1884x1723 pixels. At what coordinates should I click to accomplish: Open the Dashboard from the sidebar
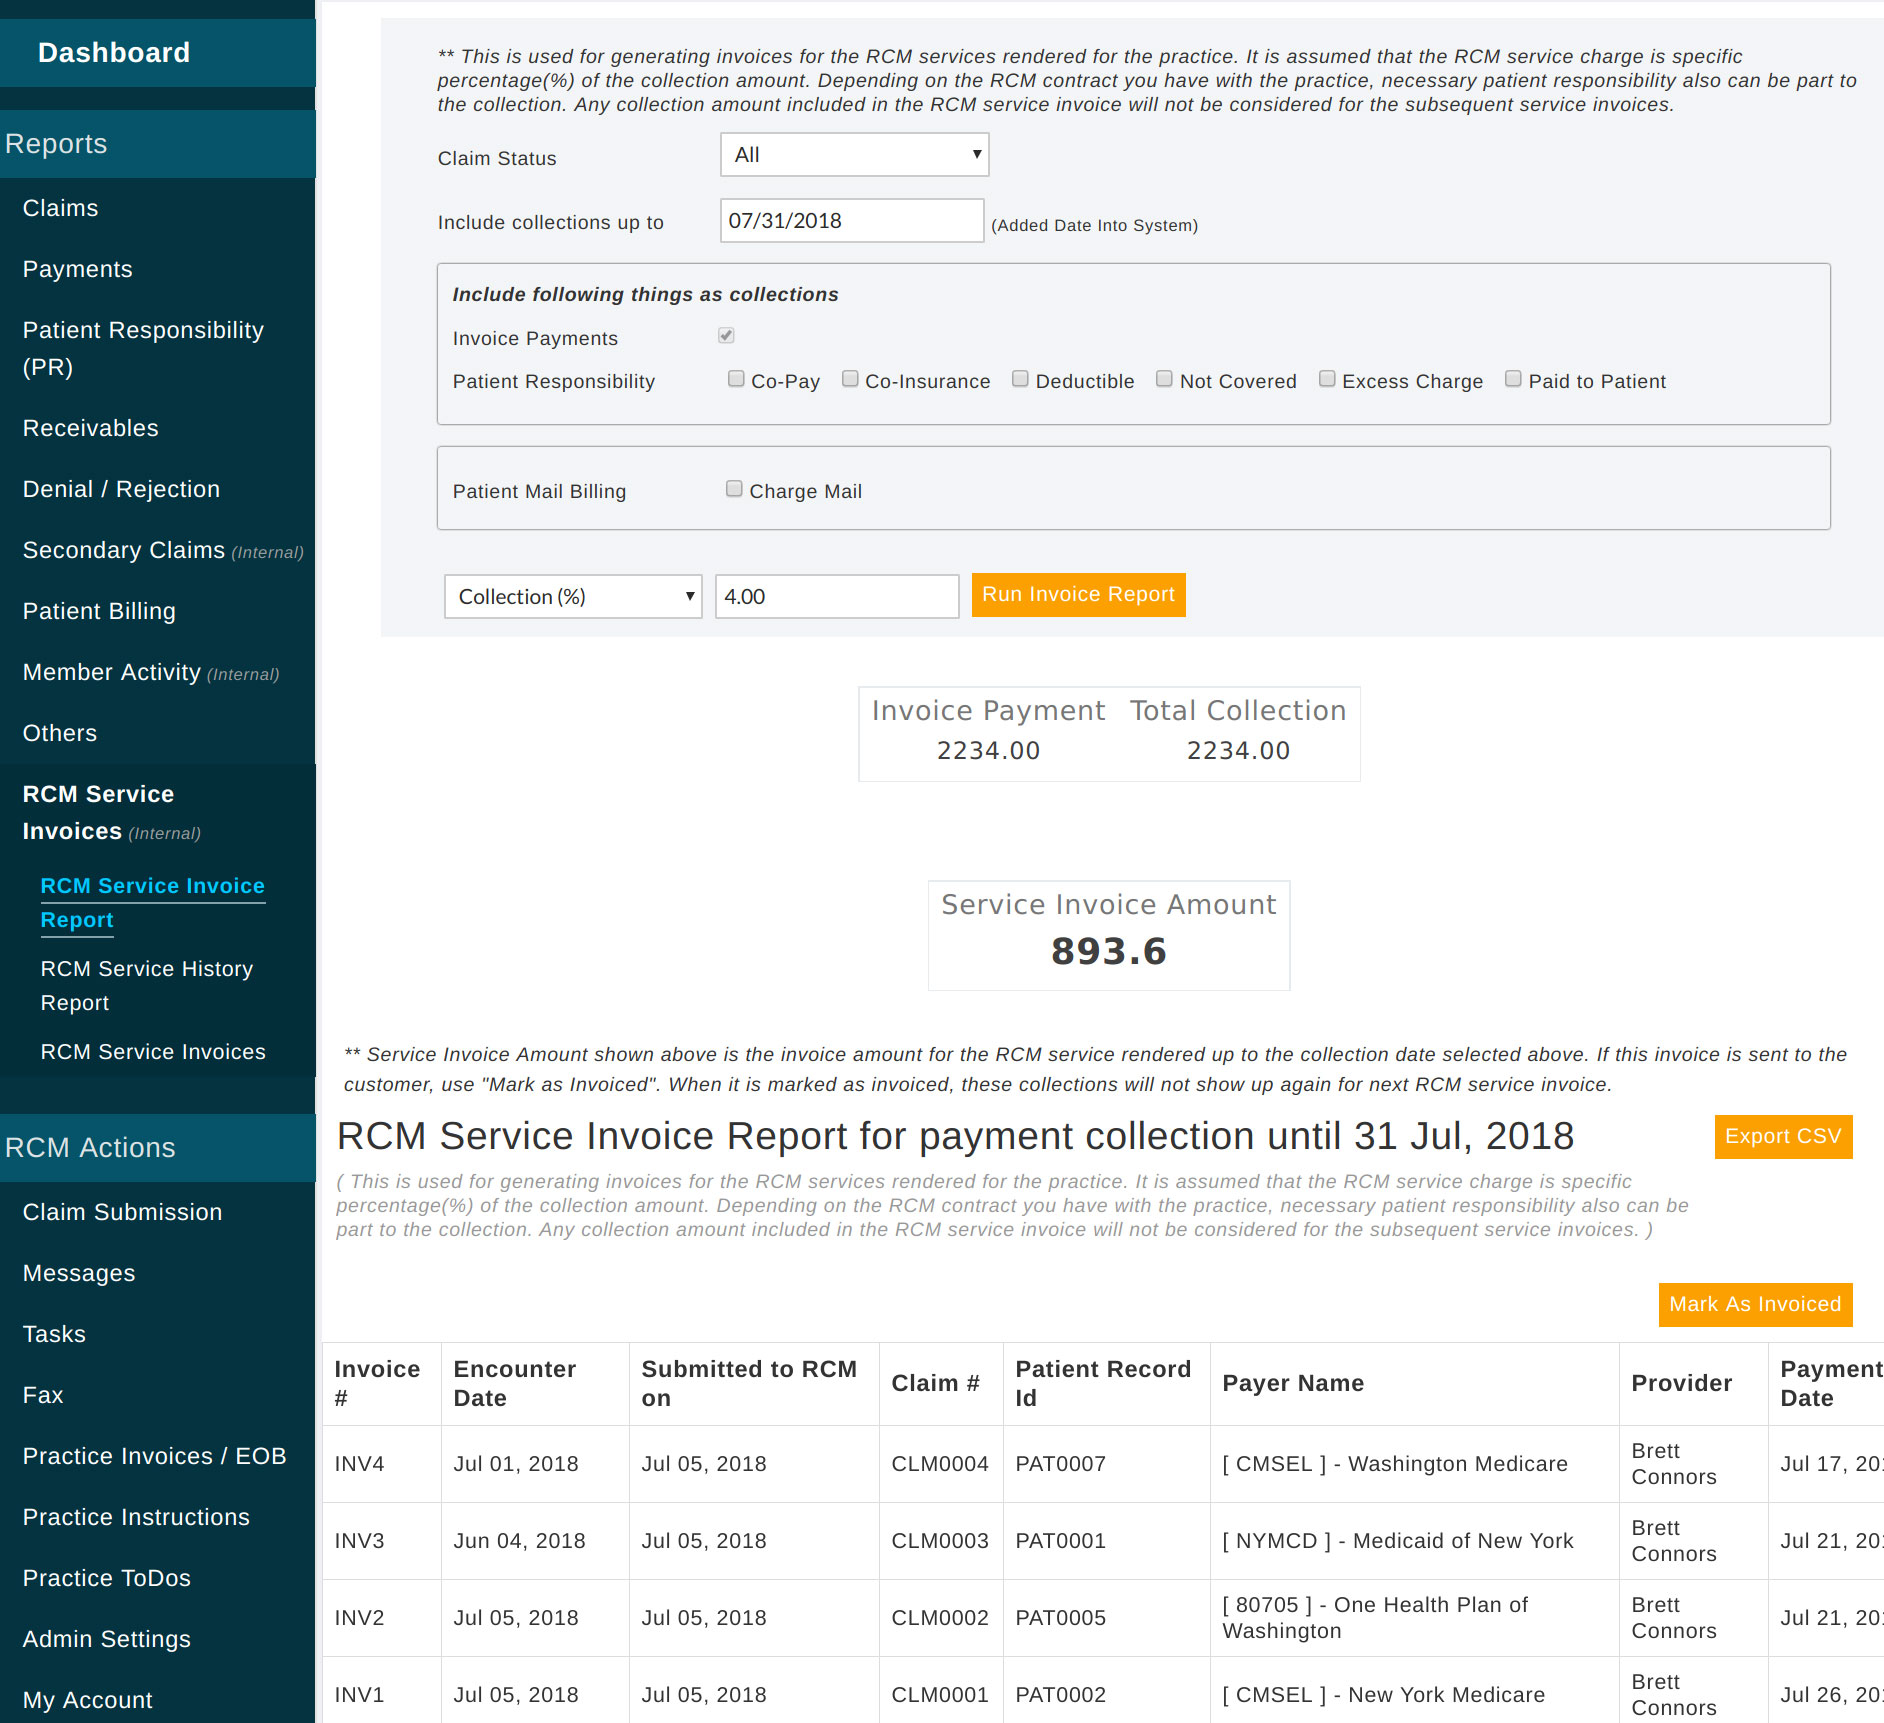coord(113,52)
